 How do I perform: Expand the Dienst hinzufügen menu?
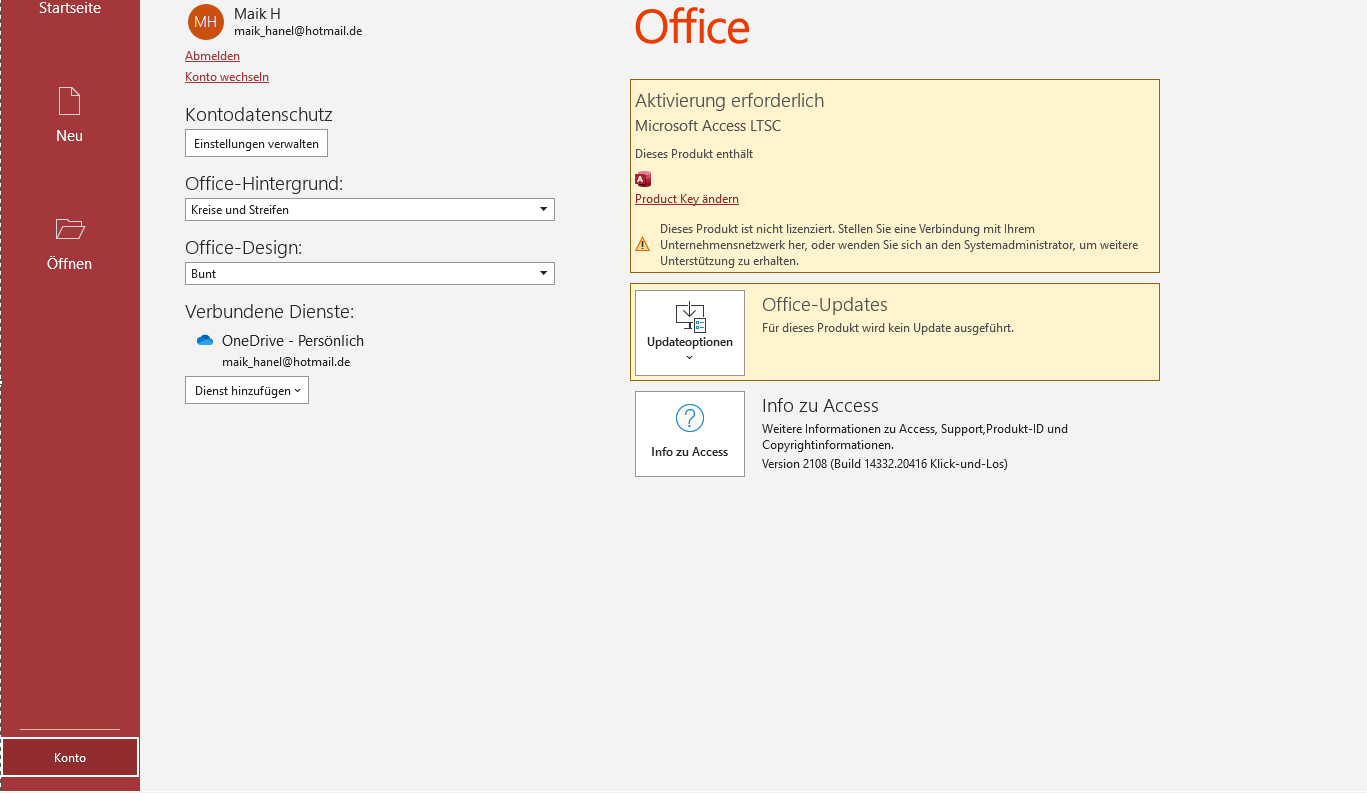click(247, 391)
